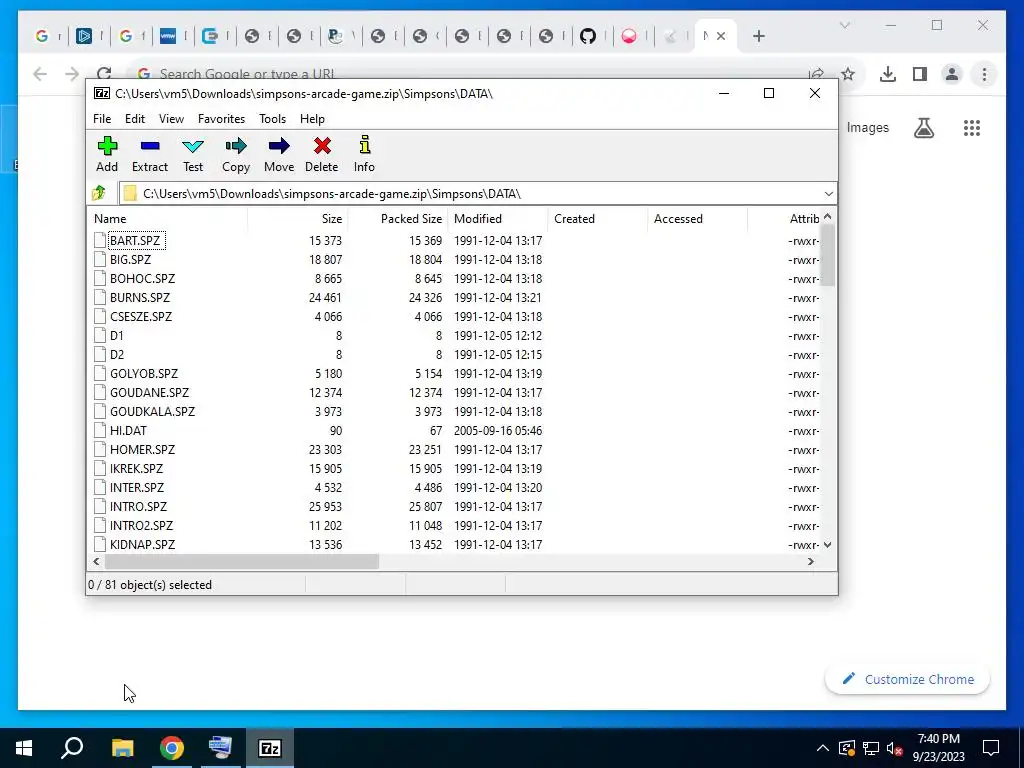Sort by Modified column header
Image resolution: width=1024 pixels, height=768 pixels.
pos(498,219)
